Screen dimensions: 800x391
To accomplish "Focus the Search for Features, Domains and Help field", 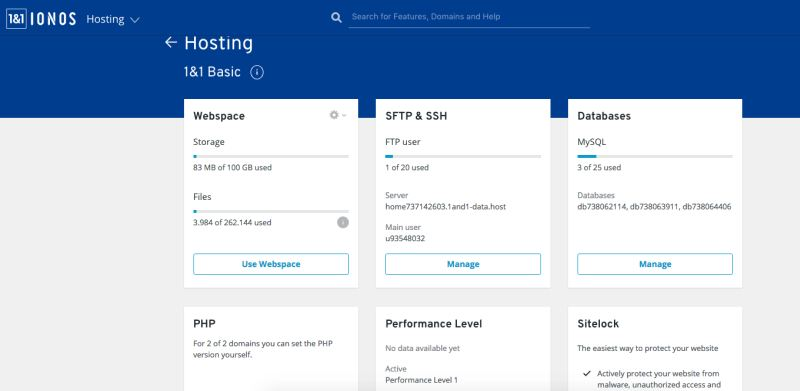I will click(x=469, y=17).
